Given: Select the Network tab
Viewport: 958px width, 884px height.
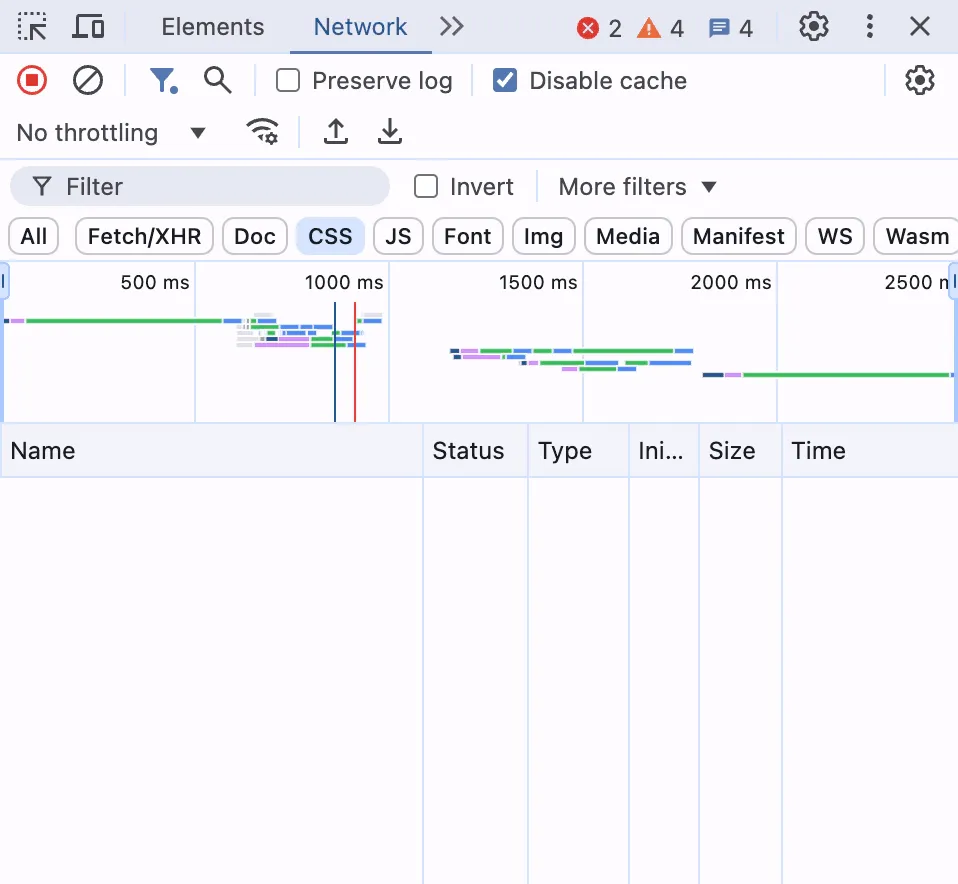Looking at the screenshot, I should 360,27.
